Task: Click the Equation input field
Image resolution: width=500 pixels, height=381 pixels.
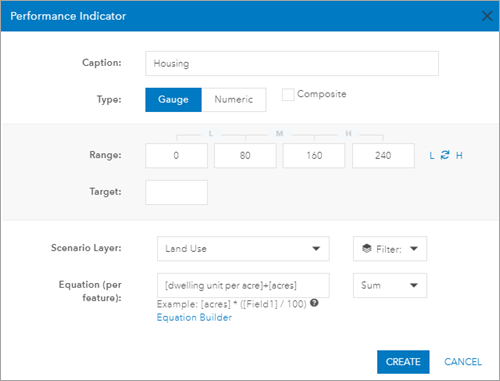Action: coord(243,285)
